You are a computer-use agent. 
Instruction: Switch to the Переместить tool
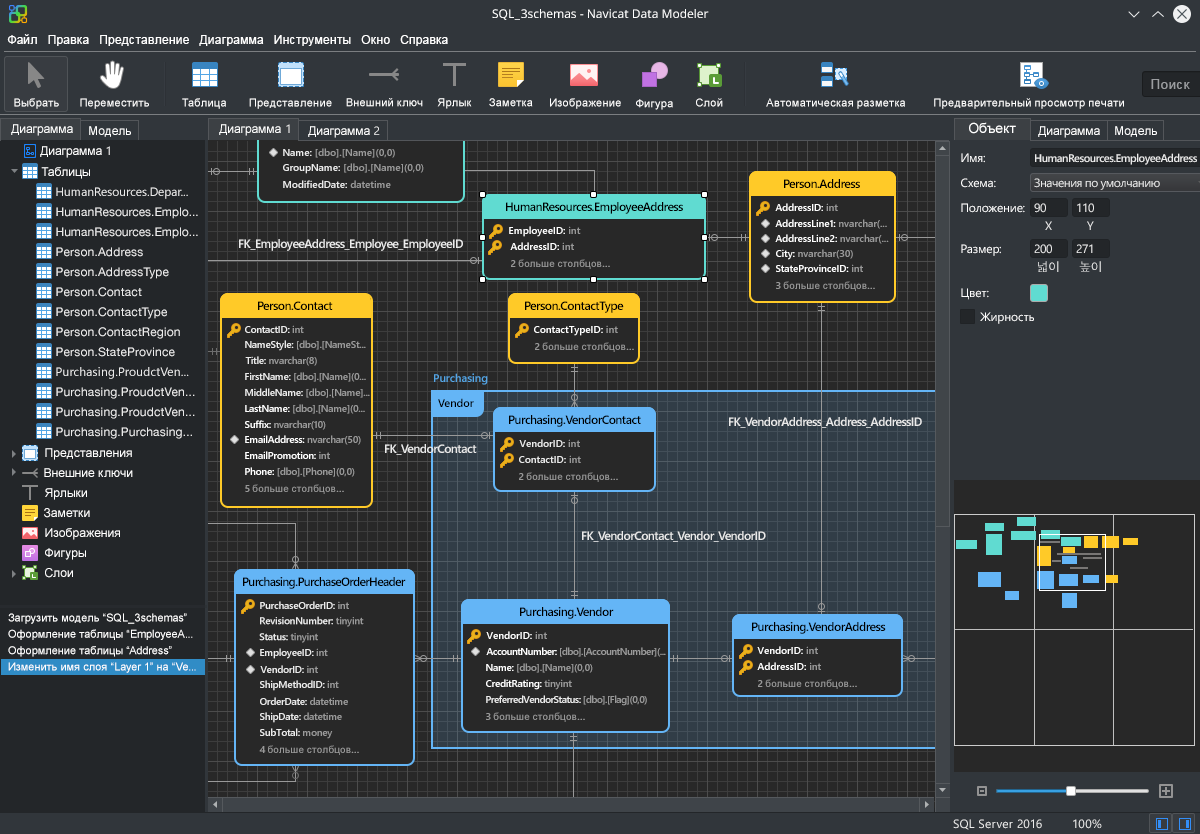112,83
